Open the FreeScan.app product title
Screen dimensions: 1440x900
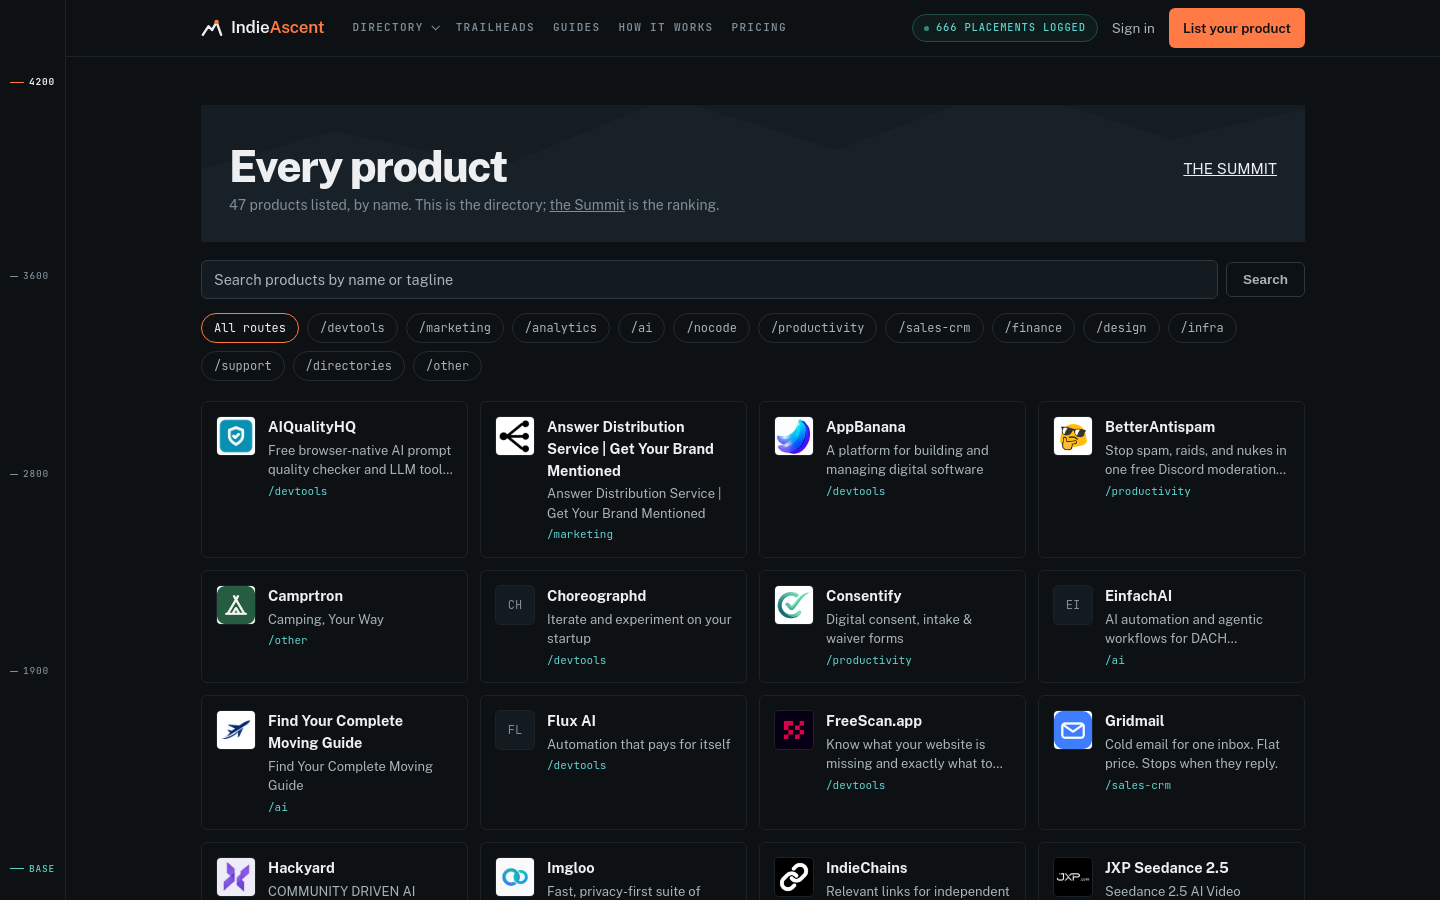tap(874, 721)
